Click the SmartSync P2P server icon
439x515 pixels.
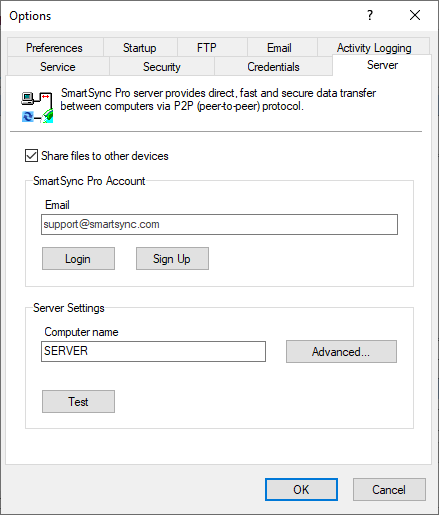tap(37, 107)
